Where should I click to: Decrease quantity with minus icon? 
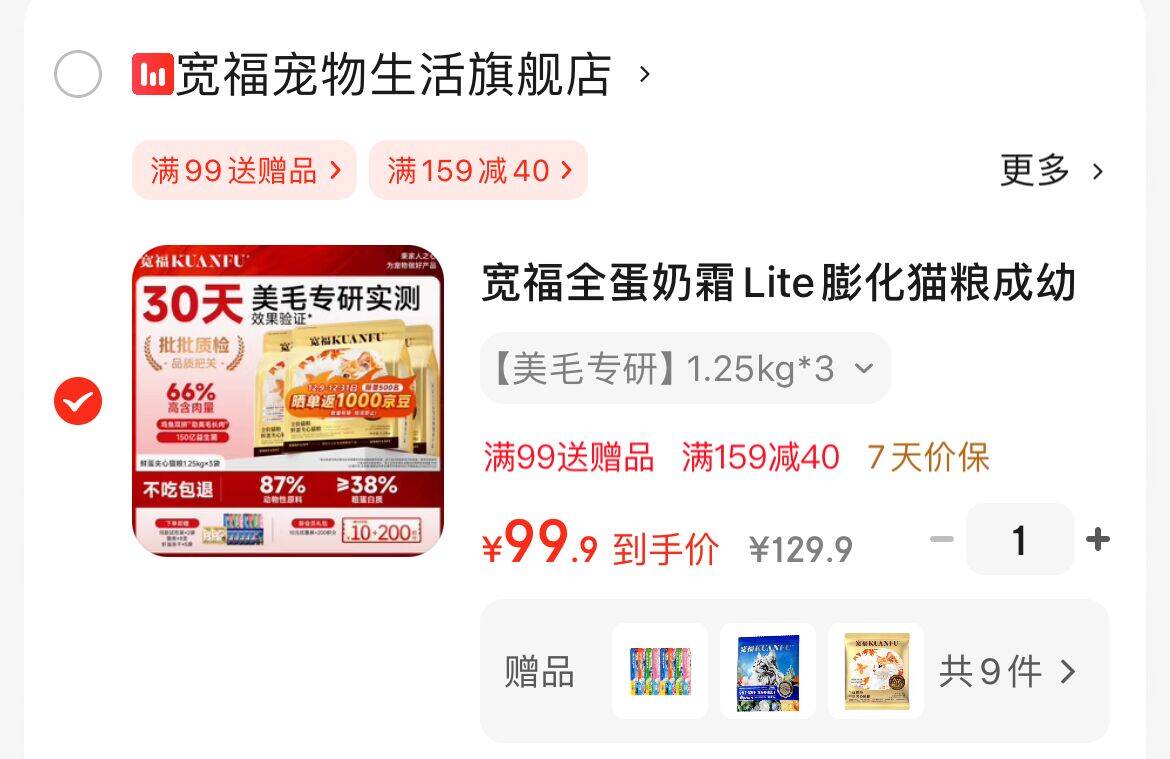[x=942, y=539]
